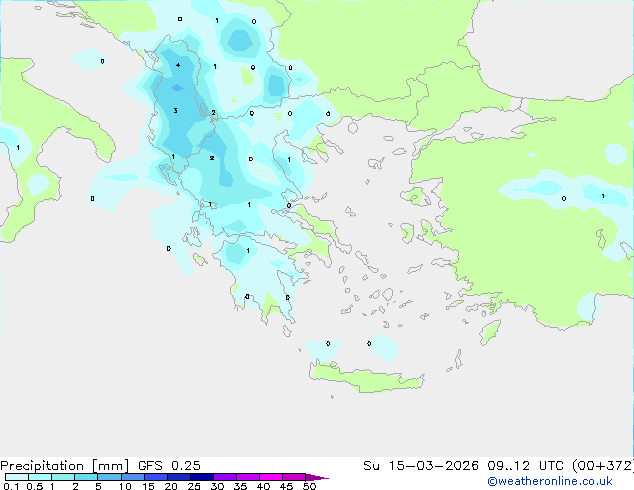
Task: Select the 2–5 mm legend color swatch
Action: click(x=86, y=477)
